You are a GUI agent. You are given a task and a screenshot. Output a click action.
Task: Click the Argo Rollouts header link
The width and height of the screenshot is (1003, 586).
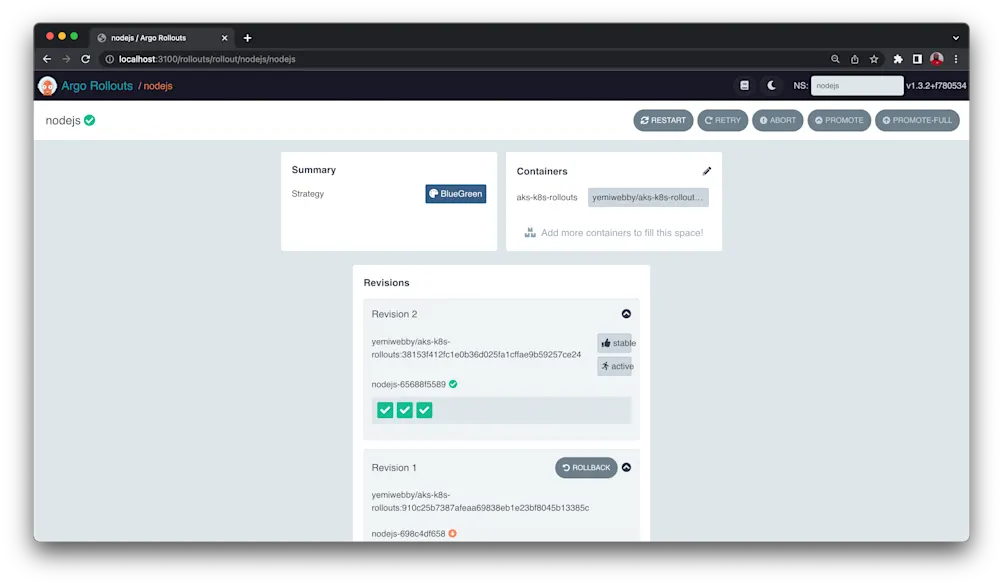(x=97, y=86)
